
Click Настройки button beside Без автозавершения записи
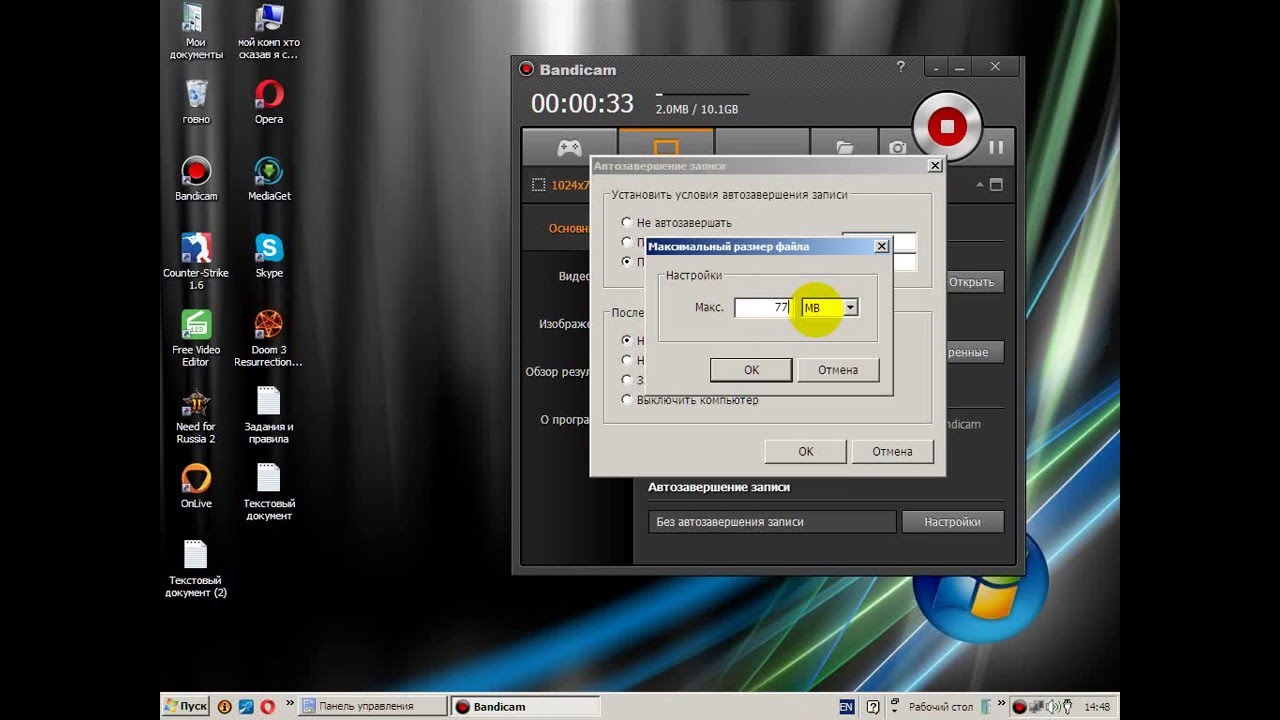[952, 522]
